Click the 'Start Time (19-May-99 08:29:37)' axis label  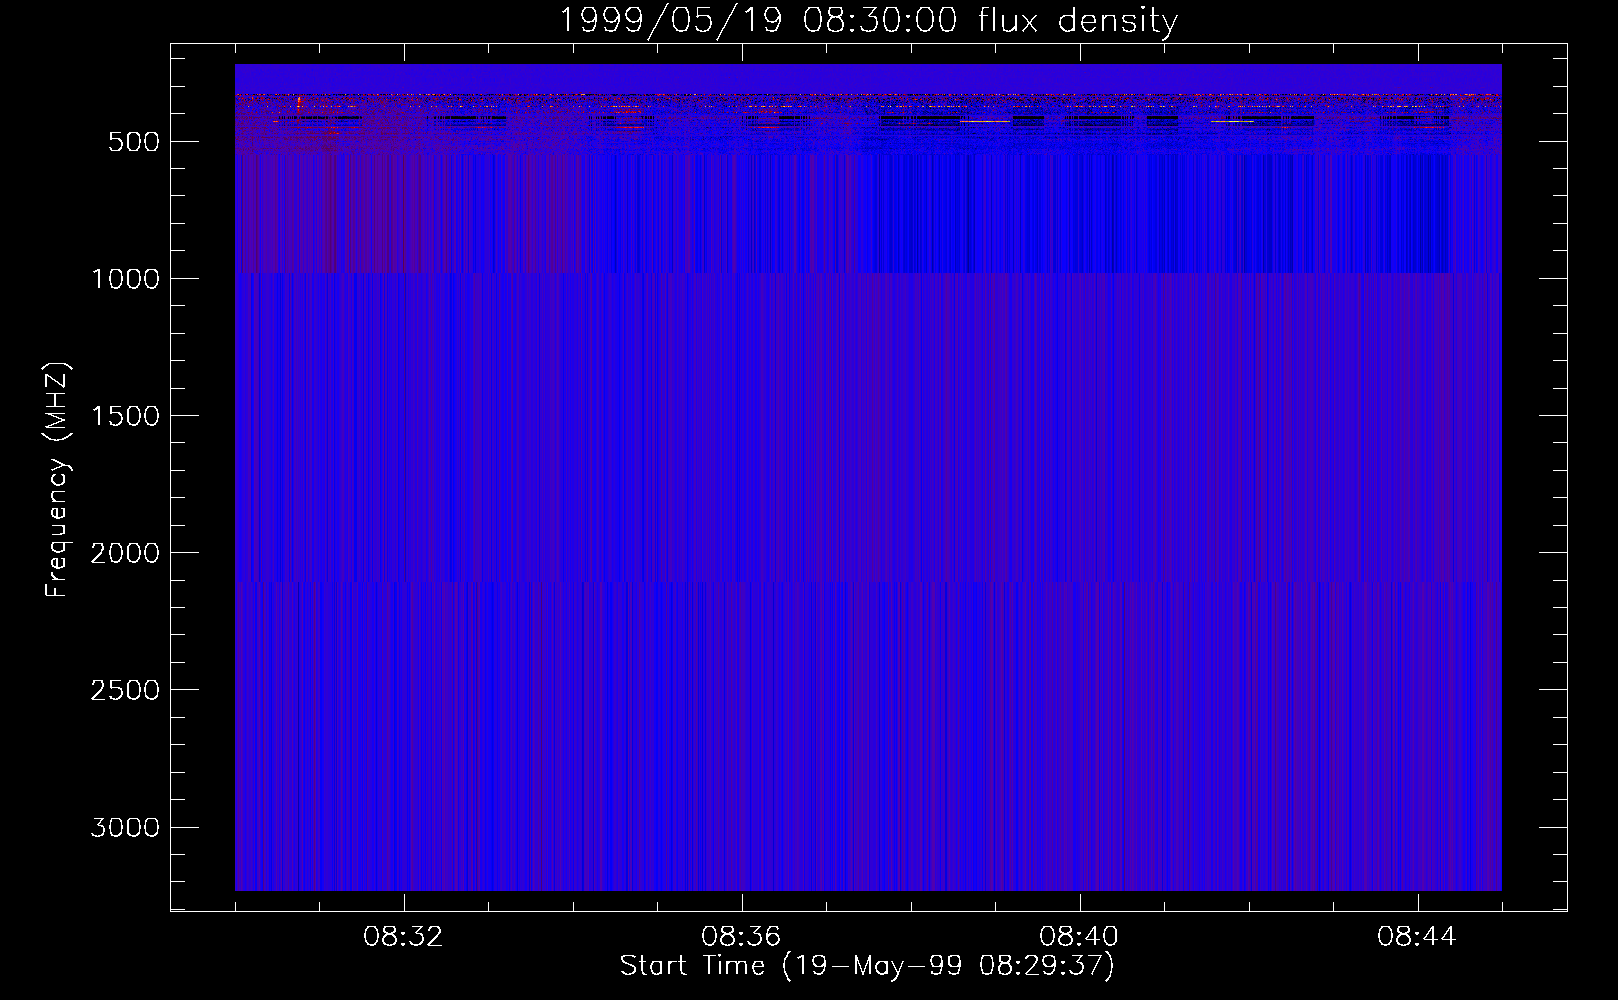tap(867, 966)
